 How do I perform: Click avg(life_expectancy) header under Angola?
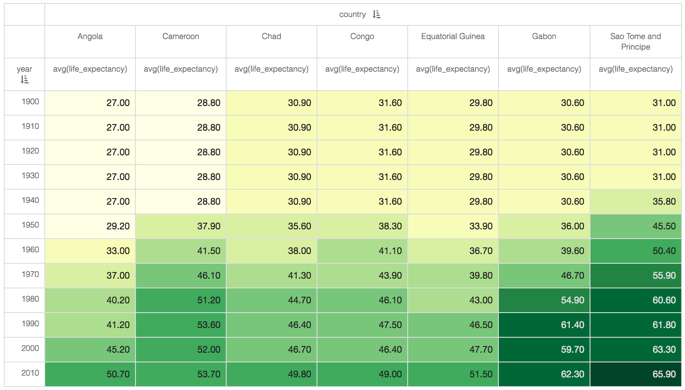coord(90,69)
